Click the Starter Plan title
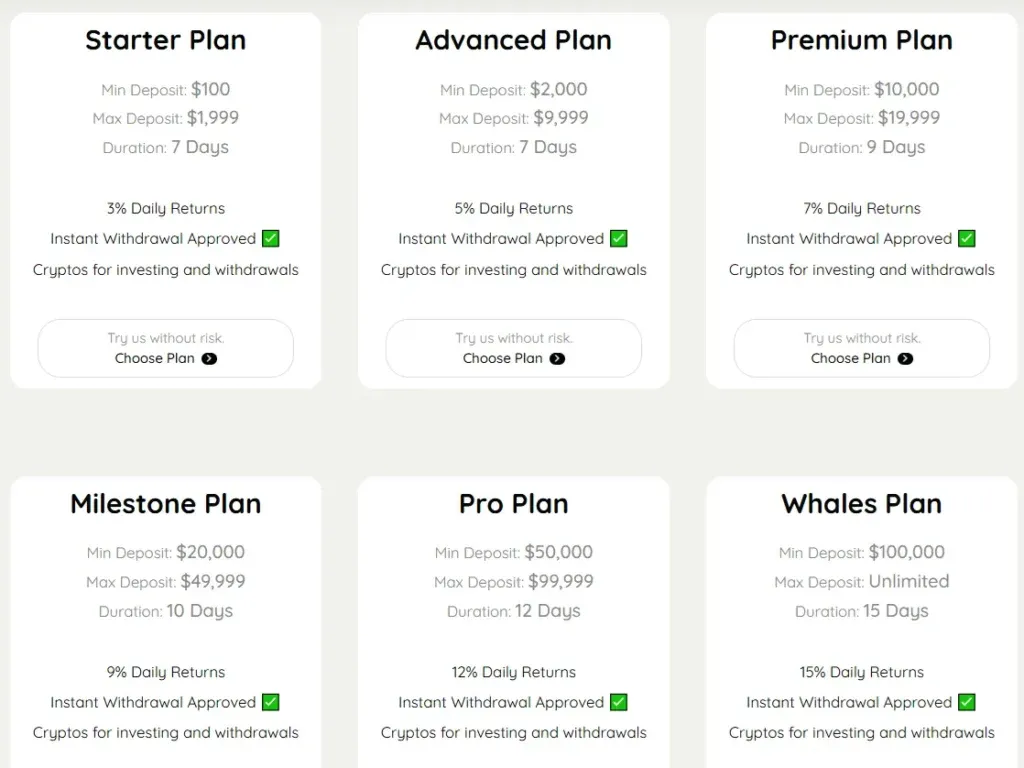The image size is (1024, 768). point(165,40)
